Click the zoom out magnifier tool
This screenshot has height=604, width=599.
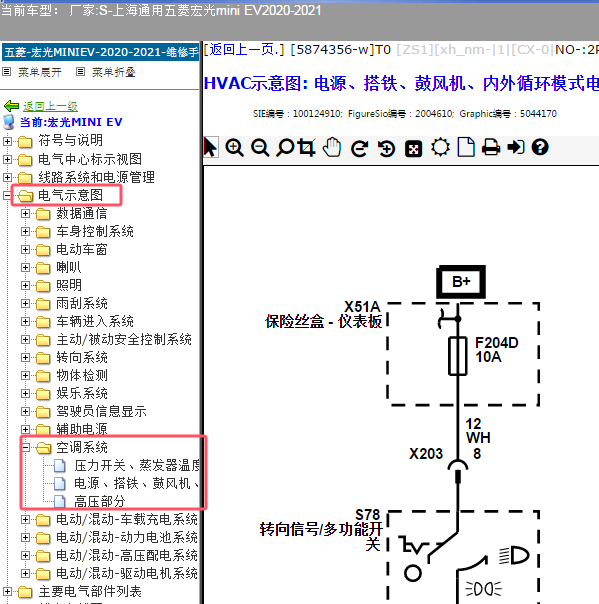tap(260, 148)
